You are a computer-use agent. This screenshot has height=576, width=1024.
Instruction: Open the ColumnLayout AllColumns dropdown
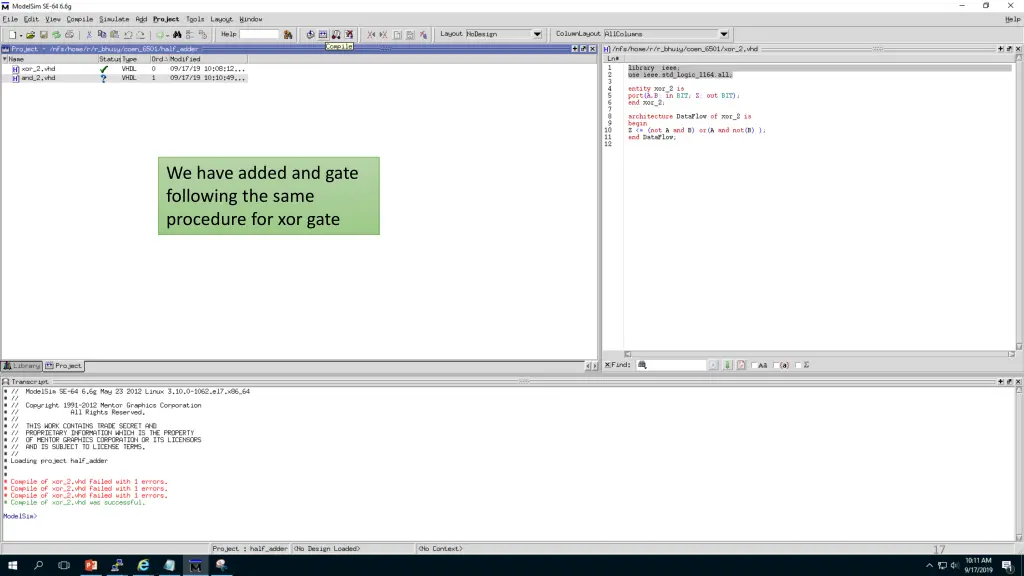click(724, 34)
